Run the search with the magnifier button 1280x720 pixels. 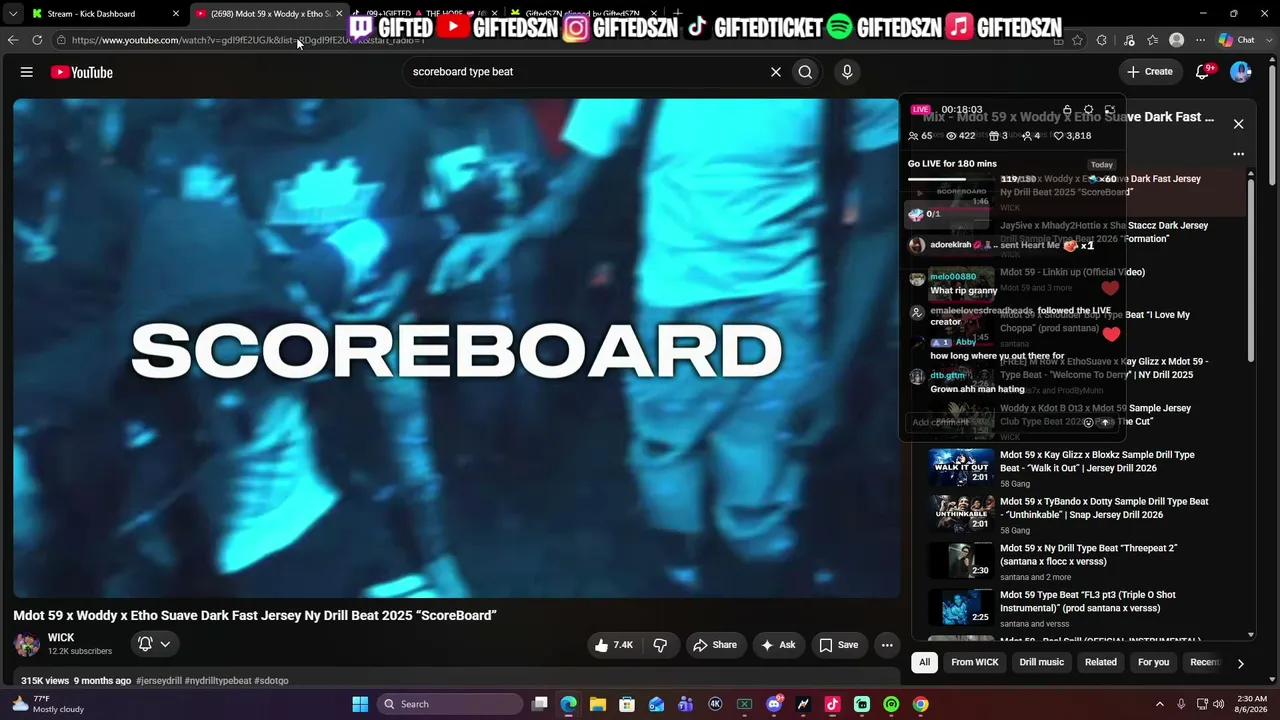tap(805, 72)
